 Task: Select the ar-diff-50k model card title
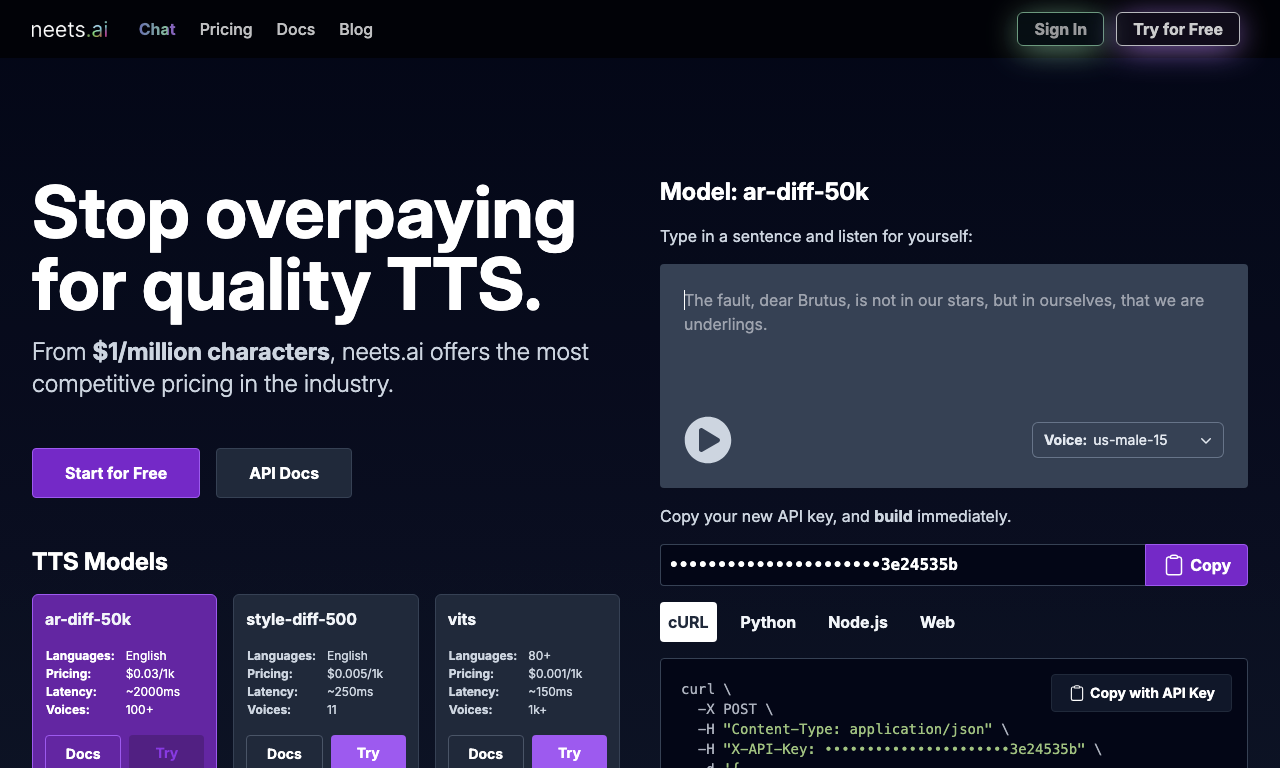click(88, 619)
